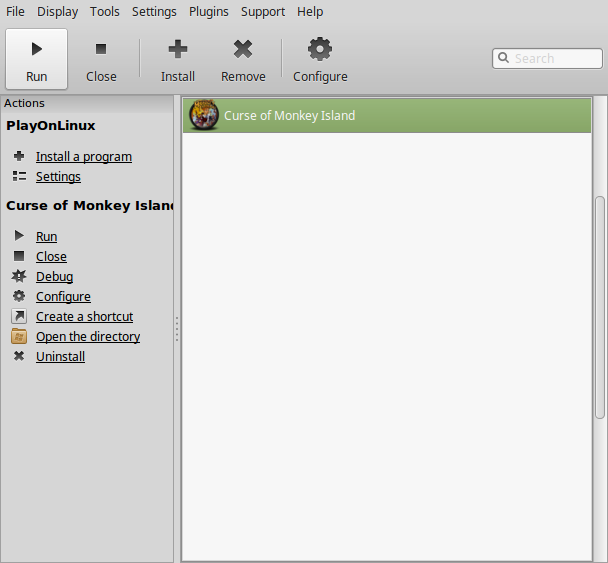Viewport: 608px width, 563px height.
Task: Click the search magnifier icon
Action: point(503,58)
